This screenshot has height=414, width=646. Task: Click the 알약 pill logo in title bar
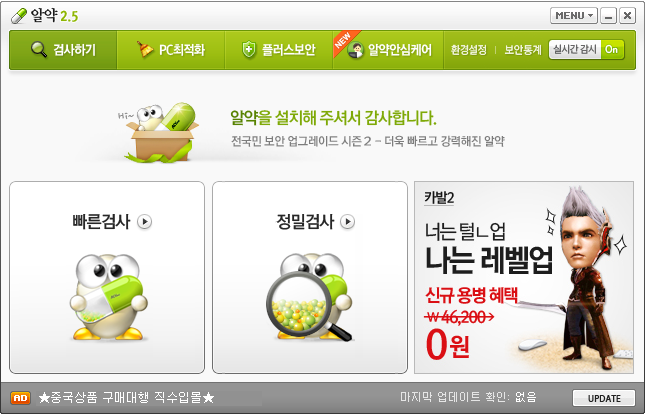19,16
